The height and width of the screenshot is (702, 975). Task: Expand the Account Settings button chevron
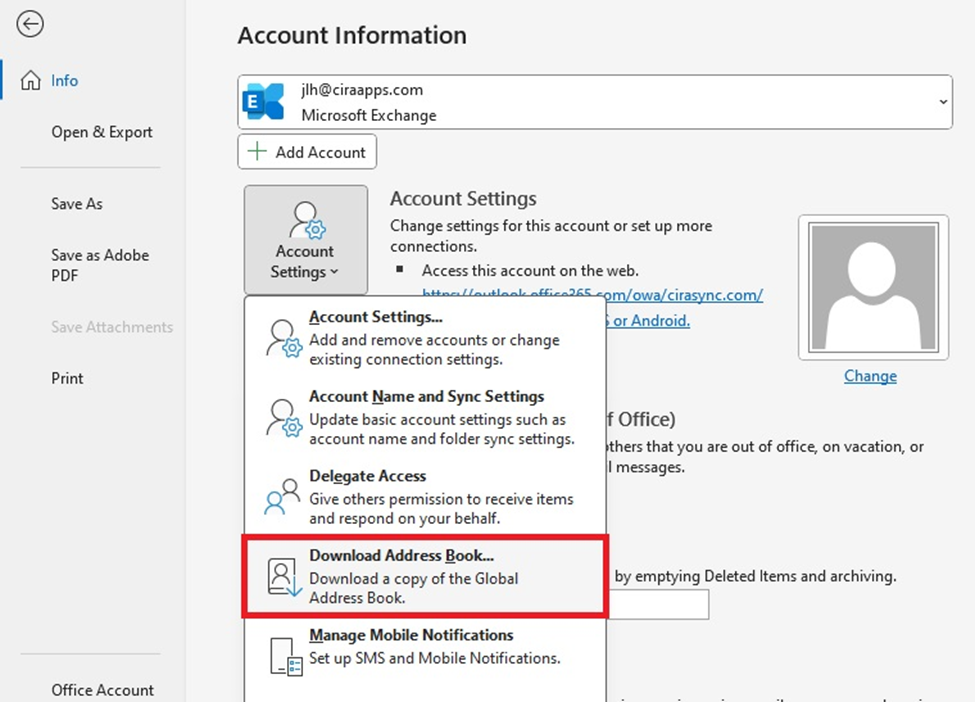tap(335, 272)
